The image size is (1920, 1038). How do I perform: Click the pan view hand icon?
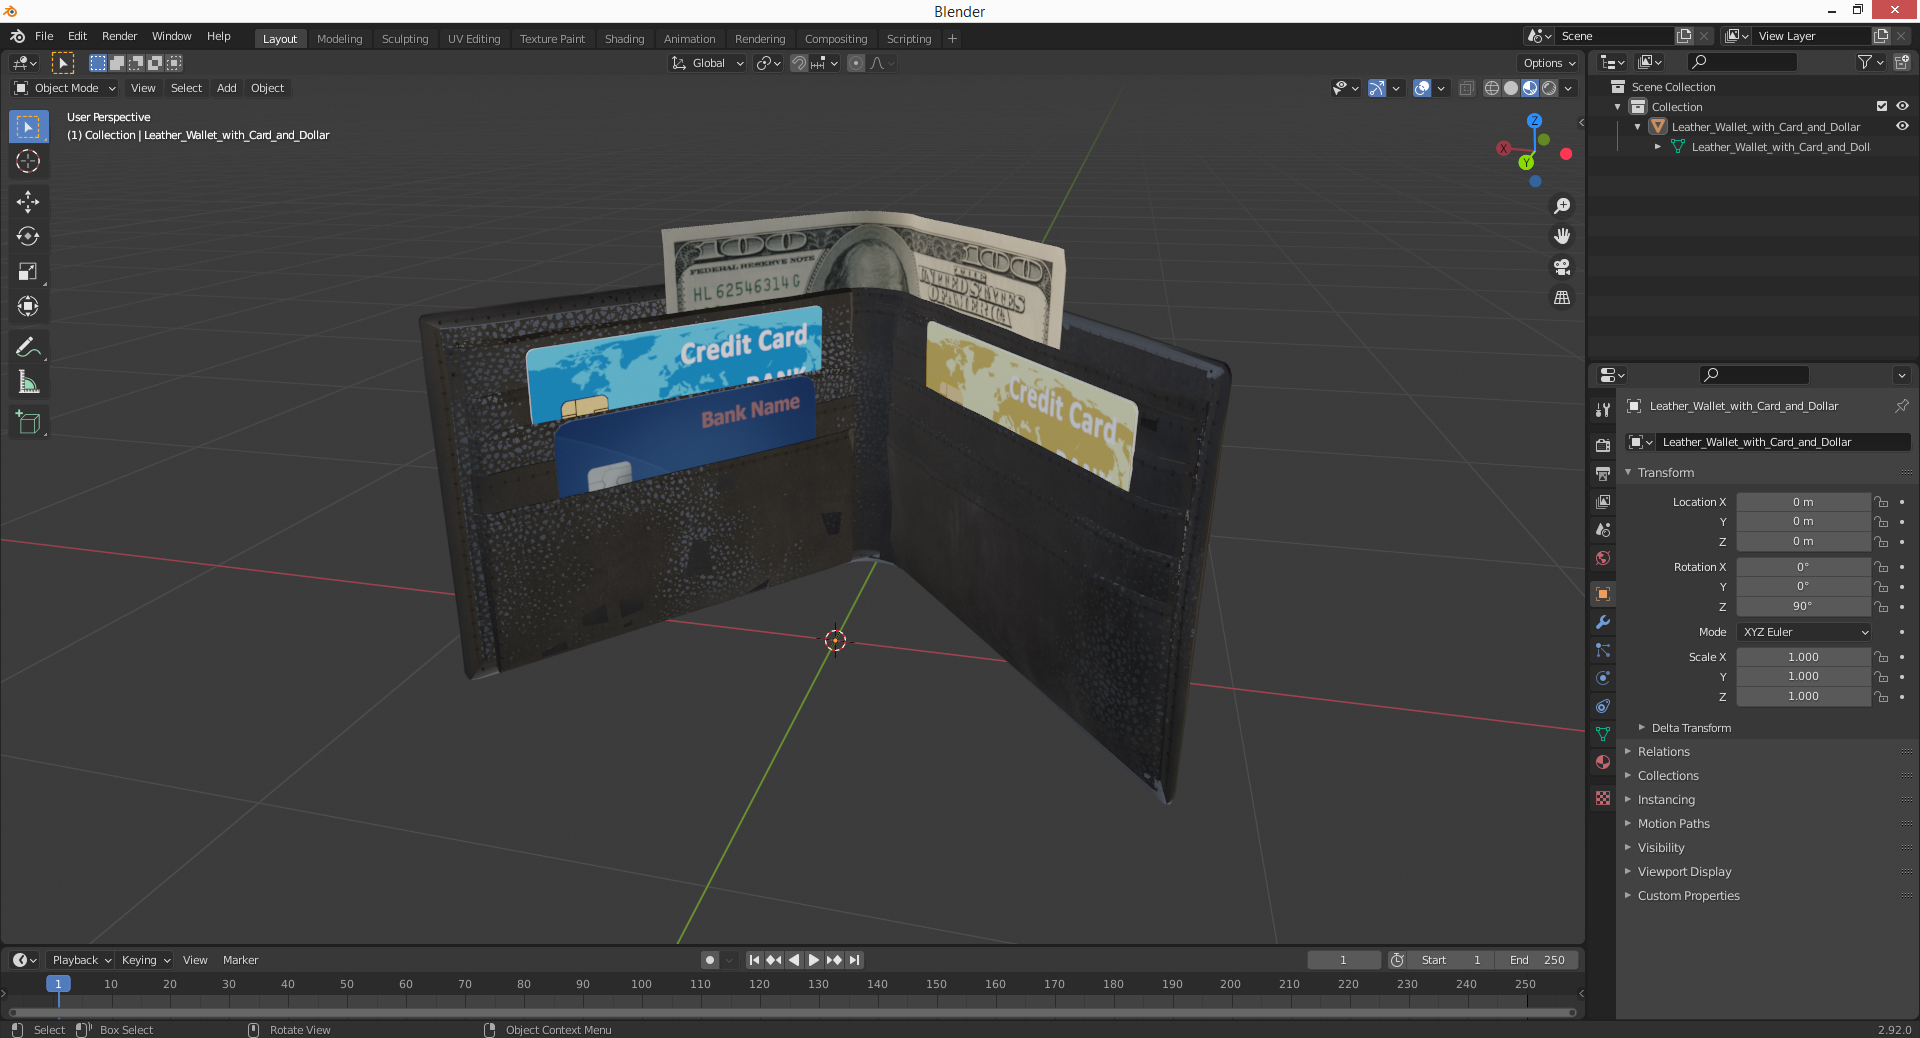(1562, 236)
